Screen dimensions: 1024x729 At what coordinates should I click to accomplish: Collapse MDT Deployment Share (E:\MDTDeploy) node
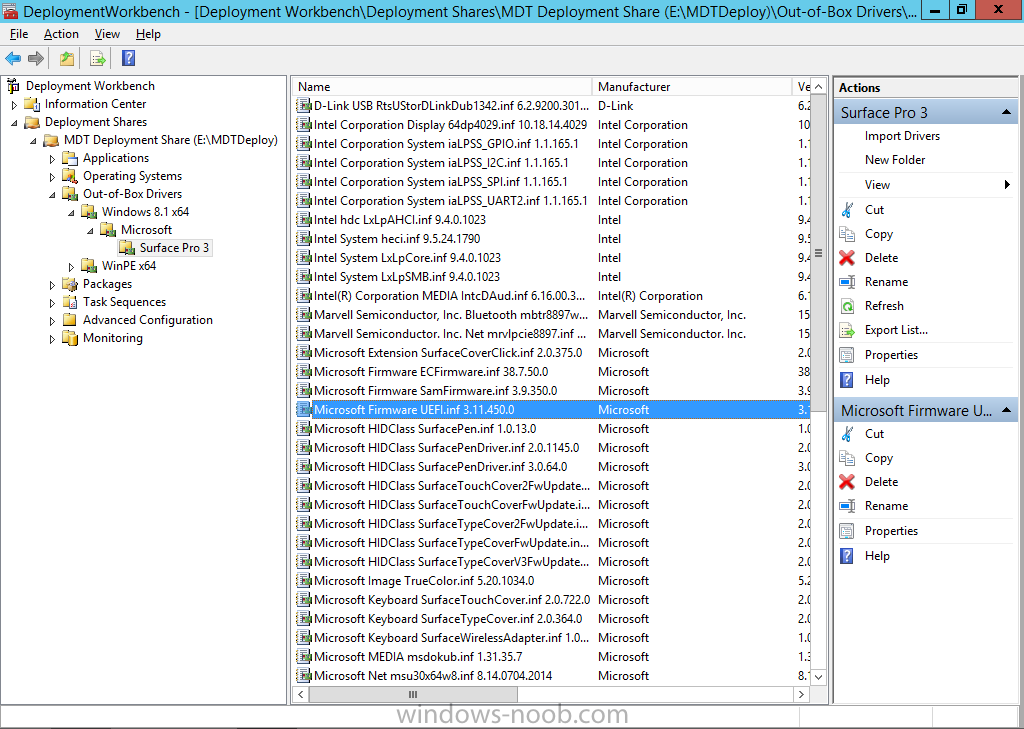pos(33,140)
